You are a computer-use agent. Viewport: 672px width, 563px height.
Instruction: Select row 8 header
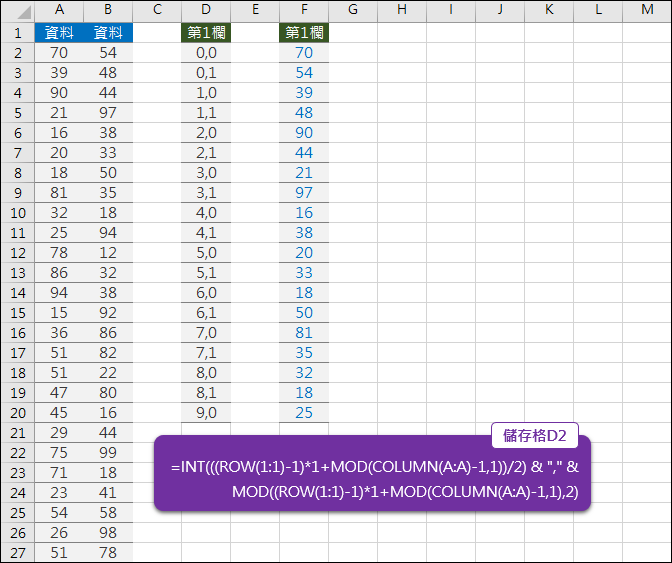click(18, 173)
